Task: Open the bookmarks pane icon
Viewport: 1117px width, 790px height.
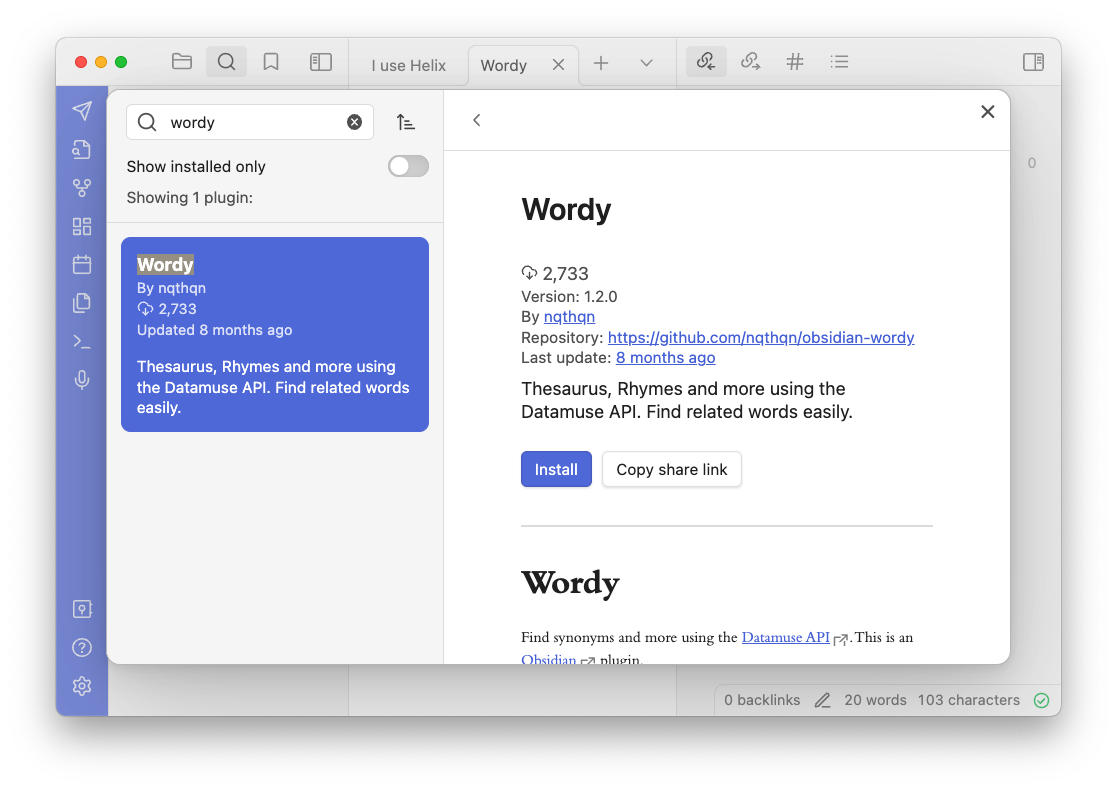Action: pos(271,62)
